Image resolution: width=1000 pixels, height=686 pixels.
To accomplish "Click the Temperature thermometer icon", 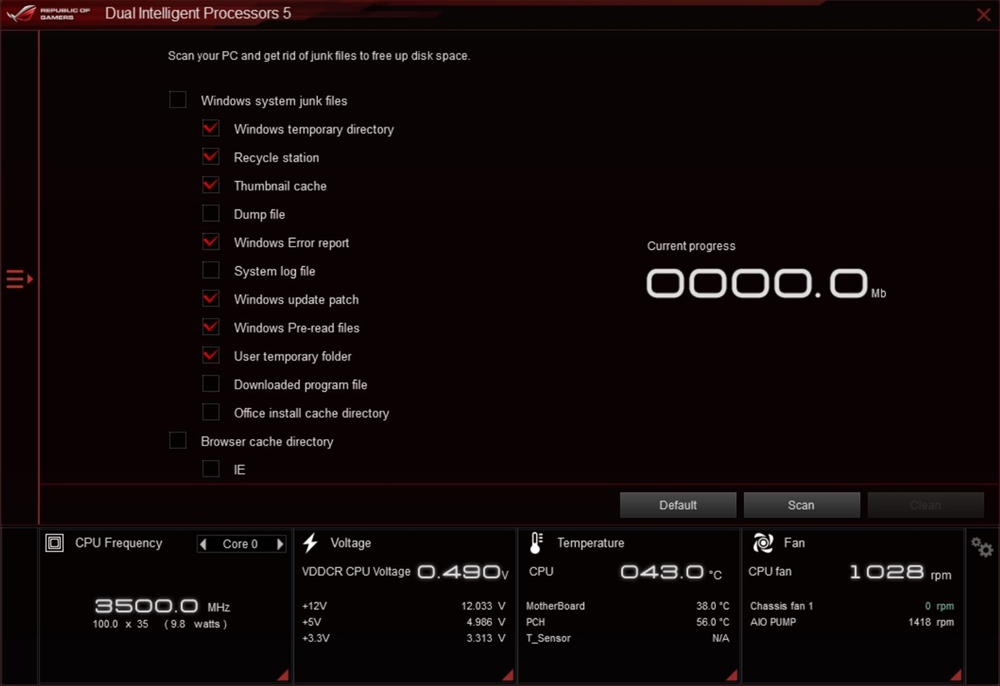I will [x=536, y=543].
